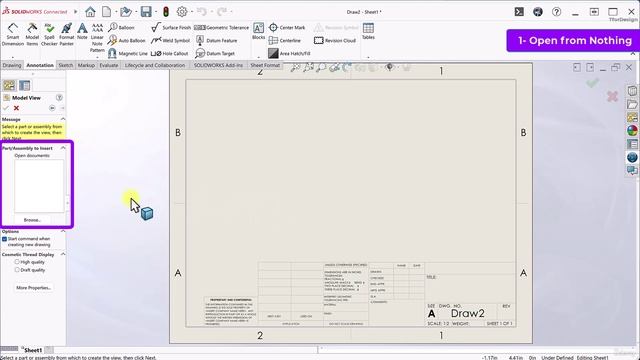Viewport: 640px width, 360px height.
Task: Collapse the Part/Assembly to Insert section
Action: point(63,148)
